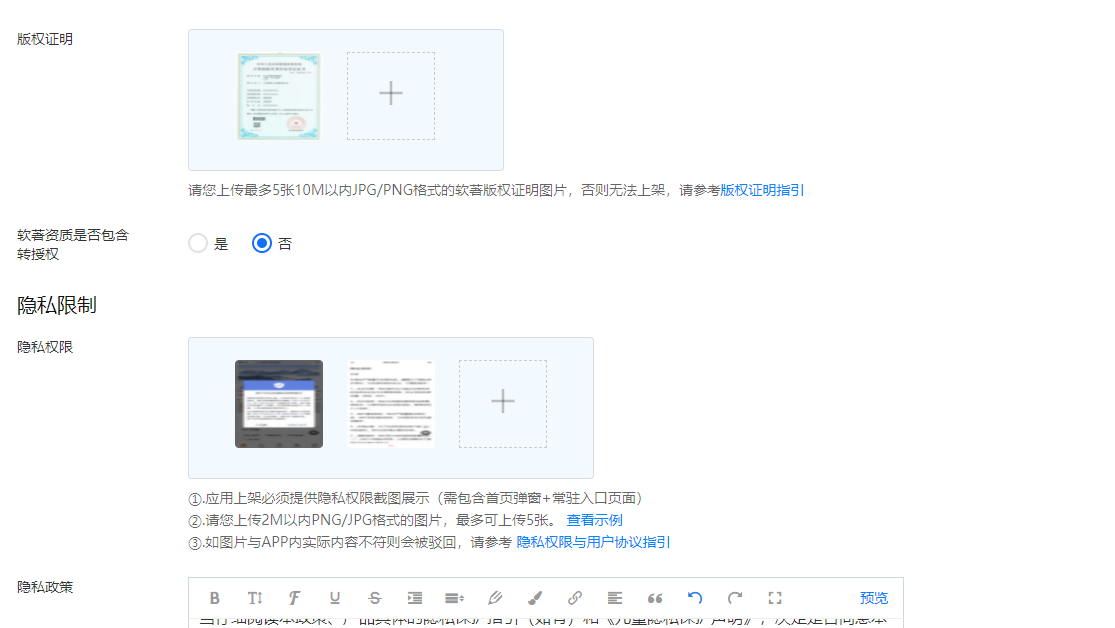Apply underline formatting in the editor toolbar

(334, 598)
